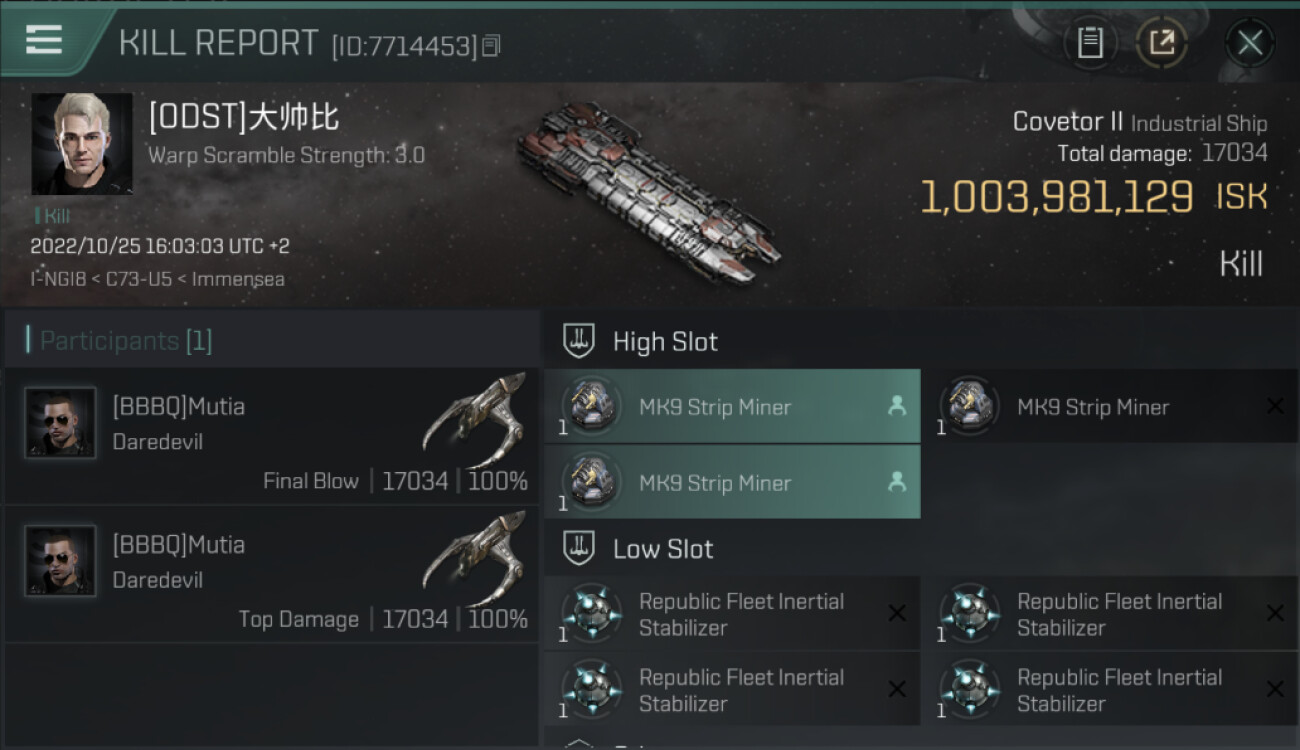Click the victim pilot portrait
The image size is (1300, 750).
point(82,144)
